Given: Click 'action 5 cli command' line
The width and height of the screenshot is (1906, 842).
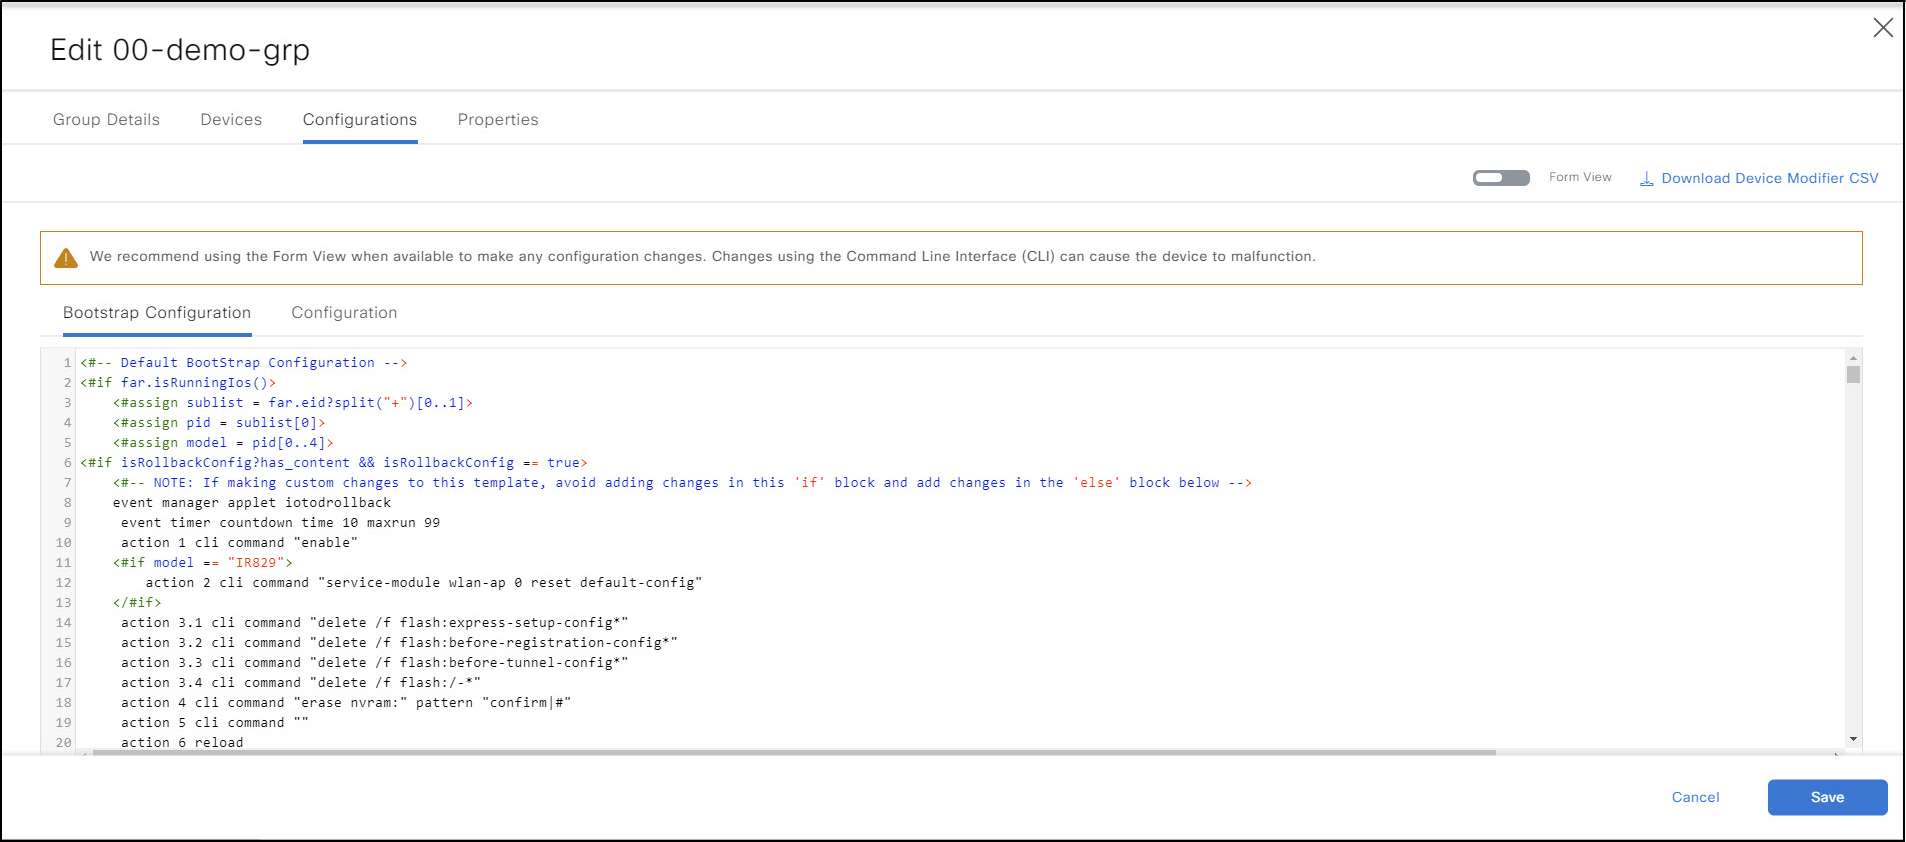Looking at the screenshot, I should pos(215,722).
